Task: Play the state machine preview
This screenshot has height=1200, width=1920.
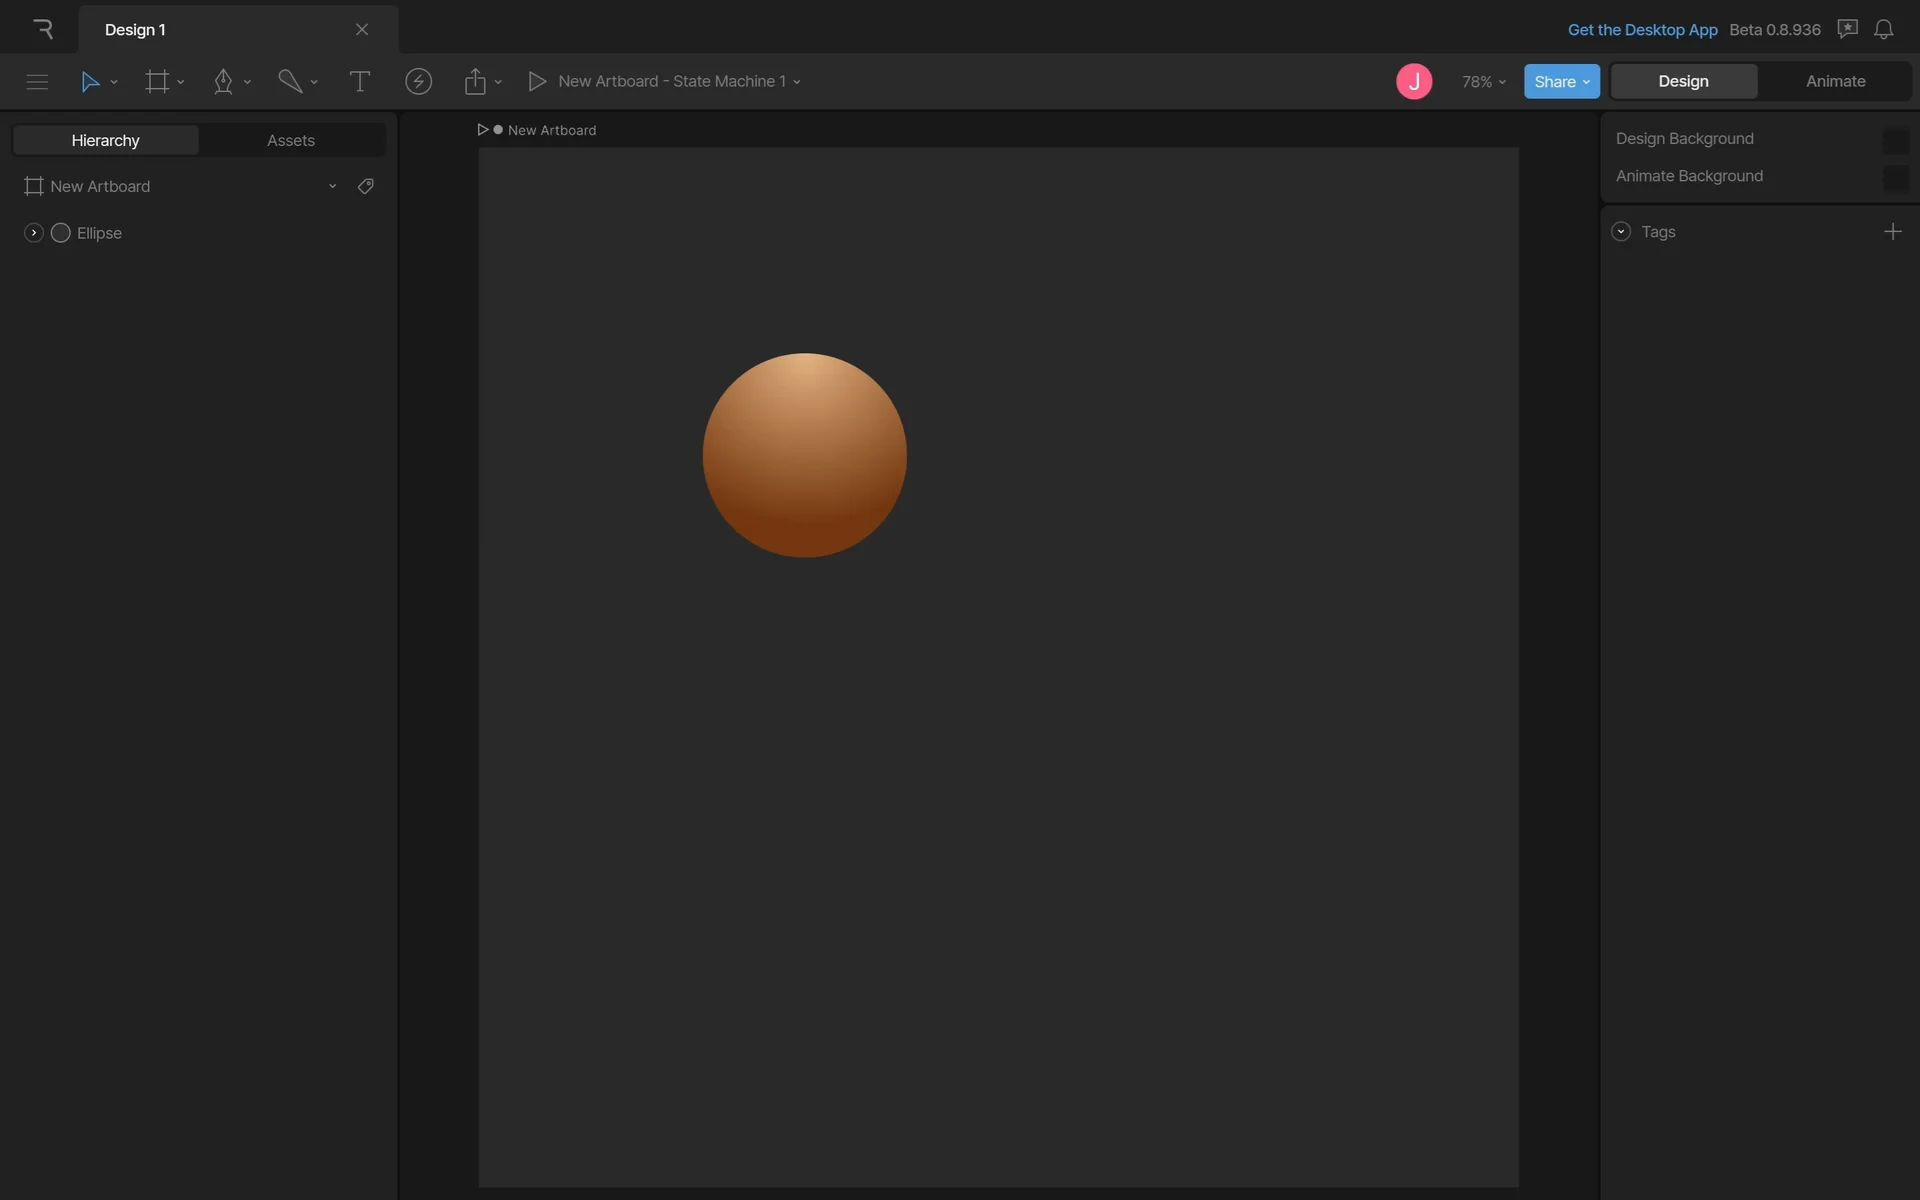Action: tap(537, 82)
